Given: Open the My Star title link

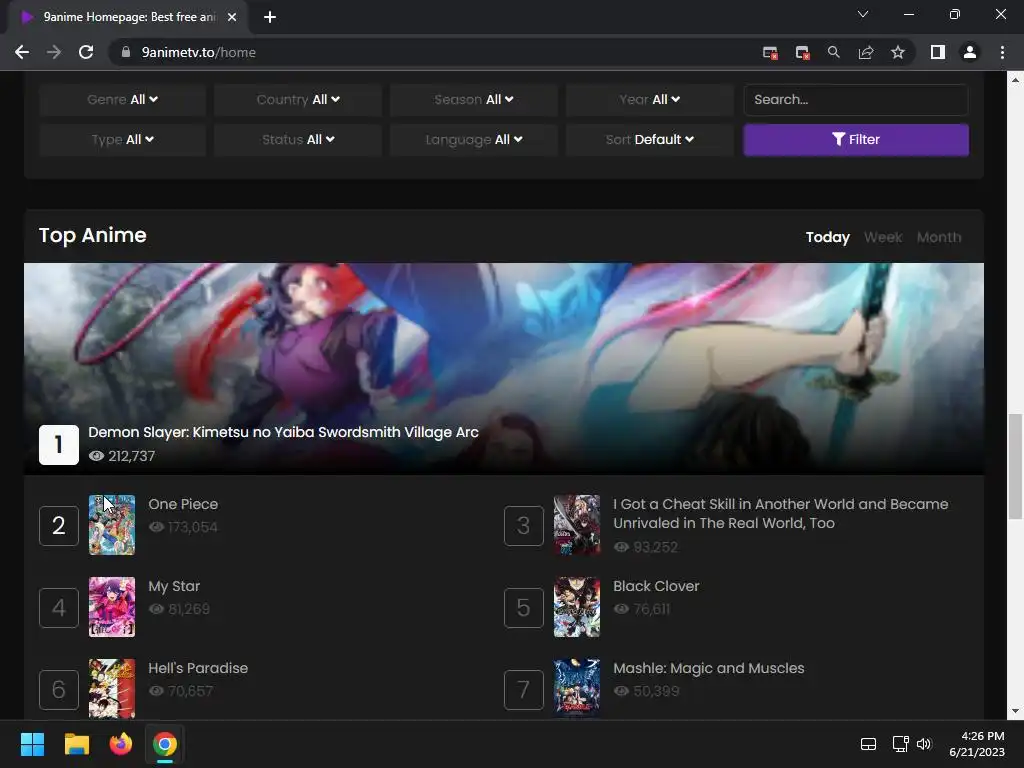Looking at the screenshot, I should pos(174,586).
